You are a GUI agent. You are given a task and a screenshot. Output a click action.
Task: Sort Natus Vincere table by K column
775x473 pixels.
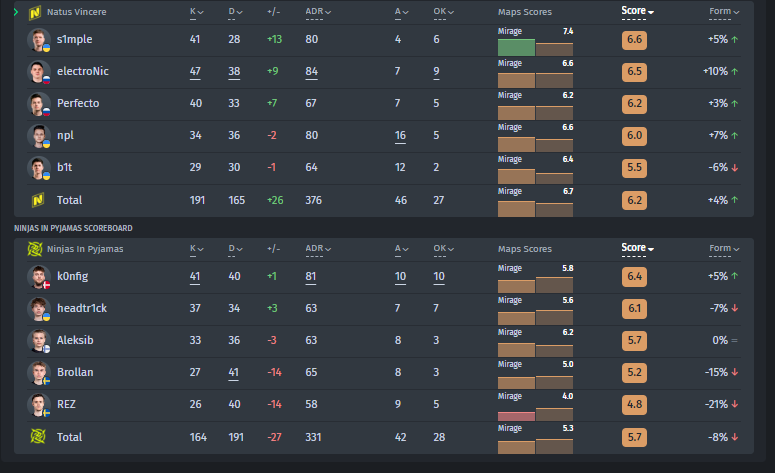[196, 12]
